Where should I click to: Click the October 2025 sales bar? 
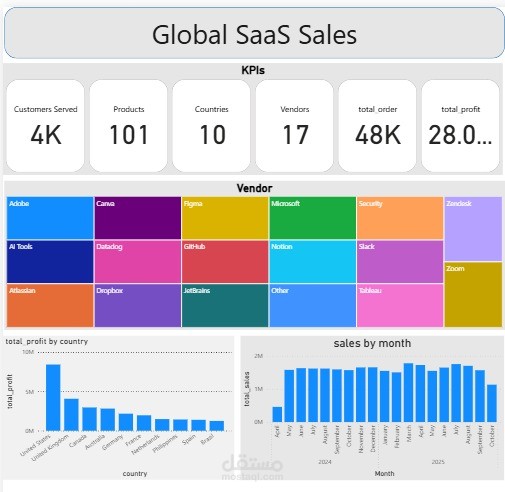pyautogui.click(x=492, y=403)
